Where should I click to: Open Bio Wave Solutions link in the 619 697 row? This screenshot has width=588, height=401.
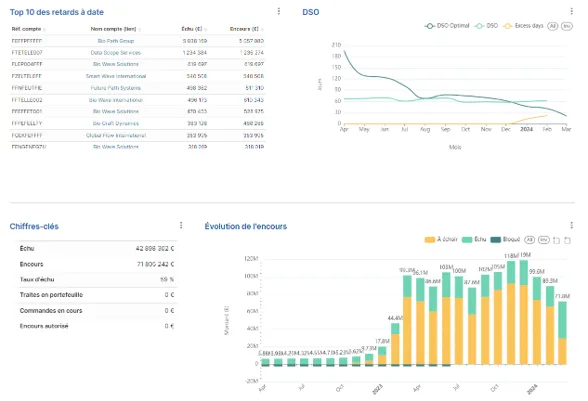(116, 64)
